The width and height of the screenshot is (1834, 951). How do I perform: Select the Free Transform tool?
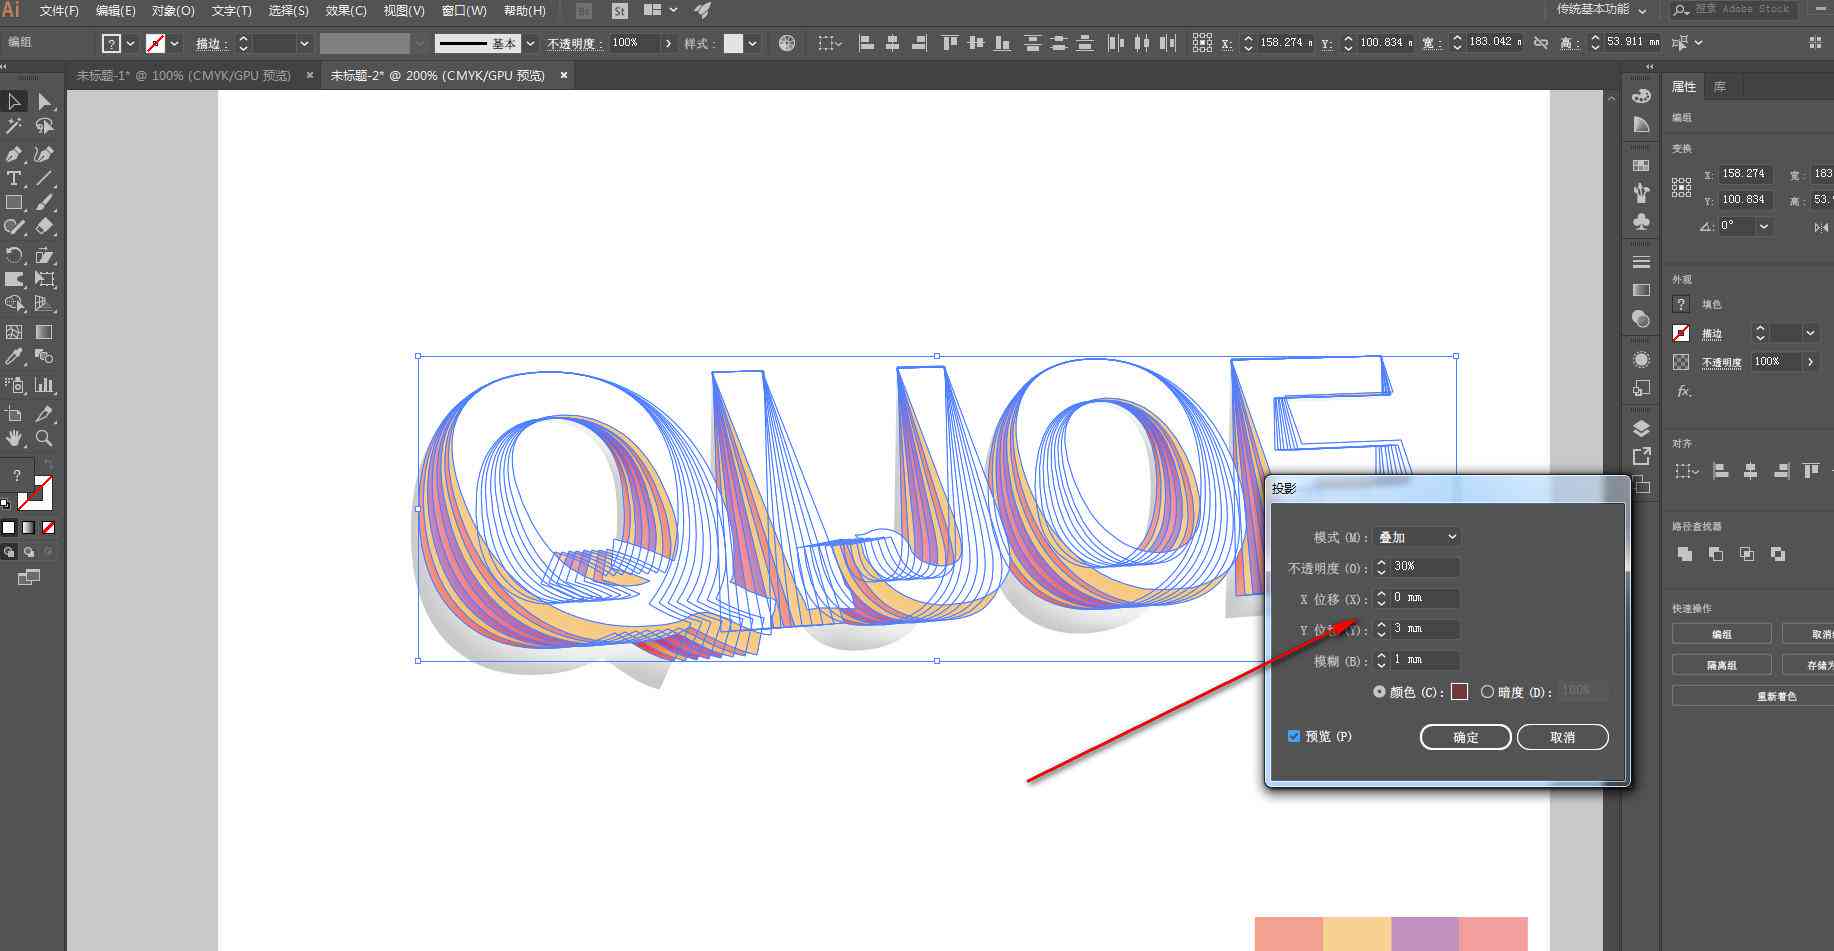point(44,279)
